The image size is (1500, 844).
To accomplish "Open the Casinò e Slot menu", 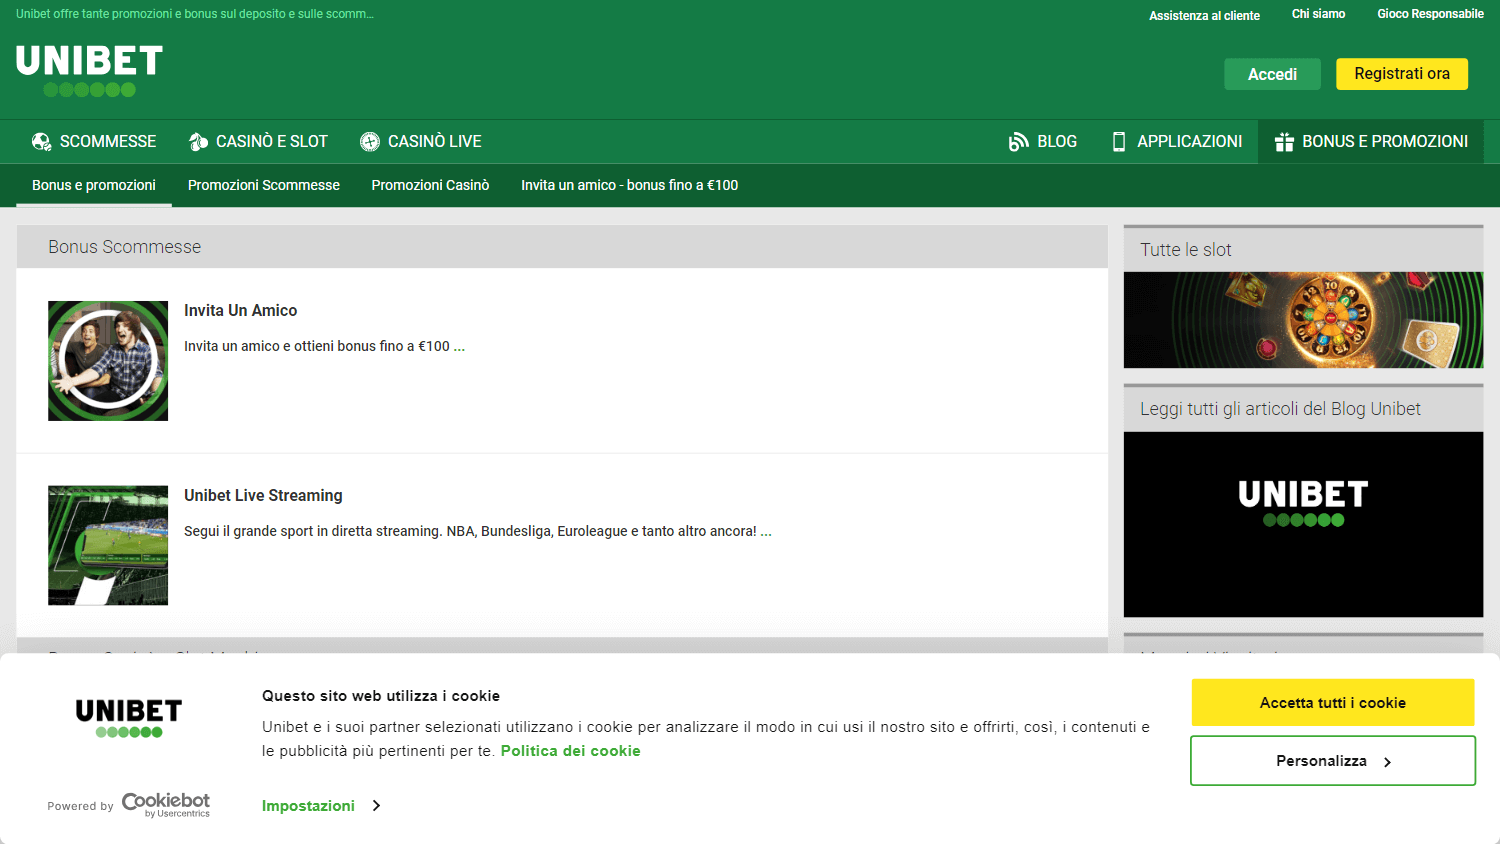I will [258, 142].
